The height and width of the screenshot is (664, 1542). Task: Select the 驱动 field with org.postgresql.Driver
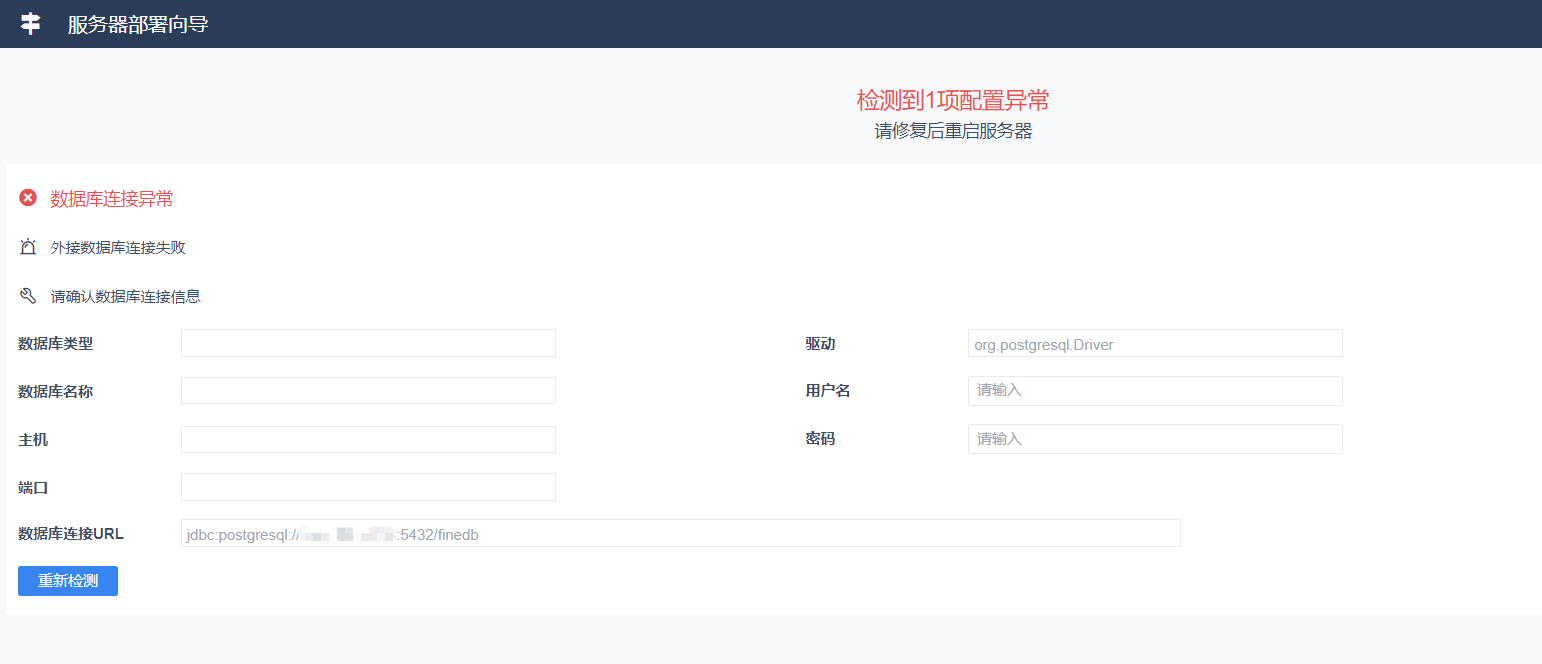pos(1155,343)
